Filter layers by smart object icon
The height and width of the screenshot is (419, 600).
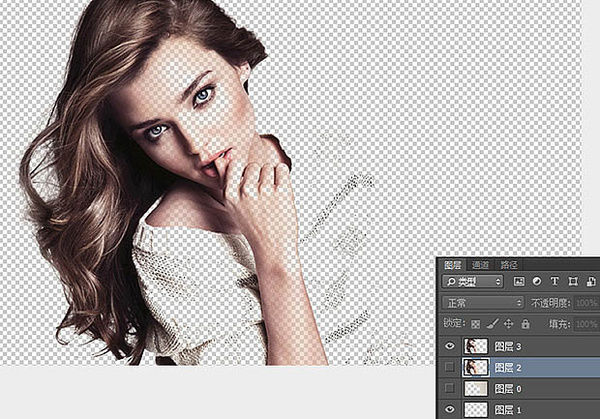[x=586, y=283]
